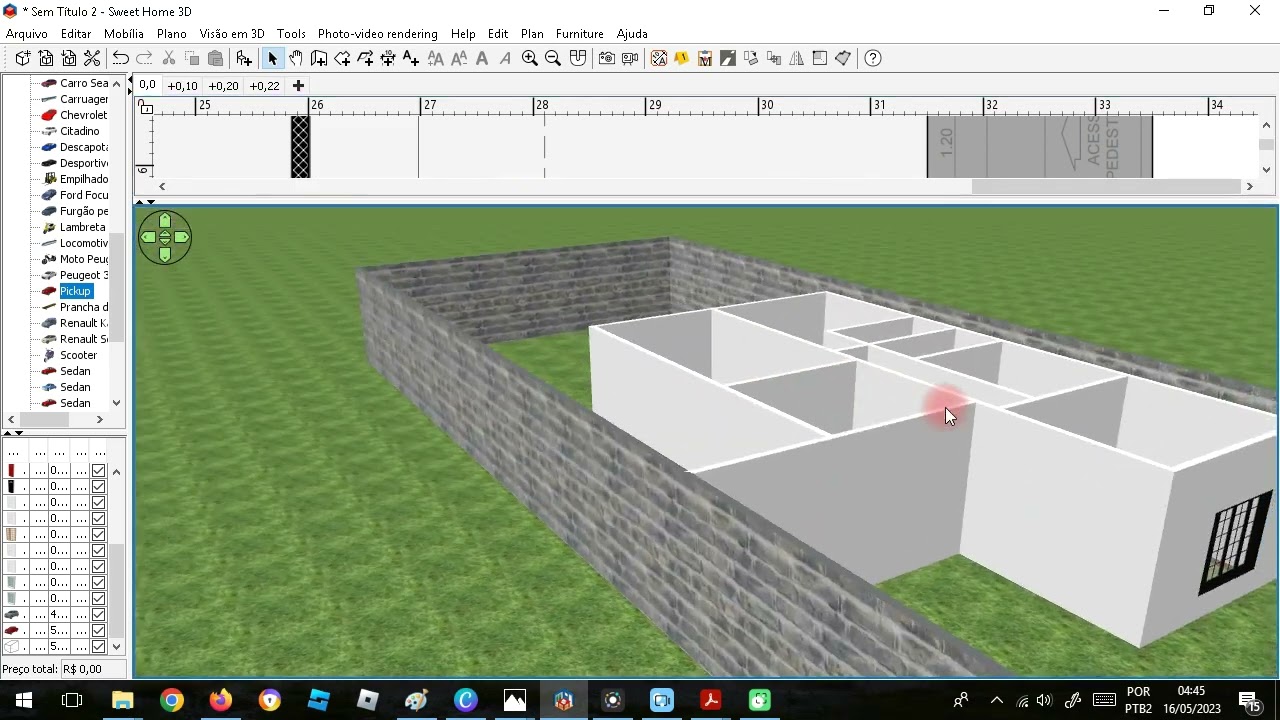Image resolution: width=1280 pixels, height=720 pixels.
Task: Select Empilhadeira in the catalog tree
Action: pyautogui.click(x=84, y=179)
